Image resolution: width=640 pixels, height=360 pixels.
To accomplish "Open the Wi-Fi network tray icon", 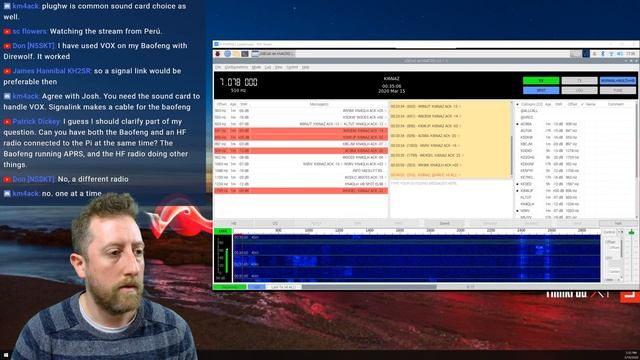I will pos(611,54).
